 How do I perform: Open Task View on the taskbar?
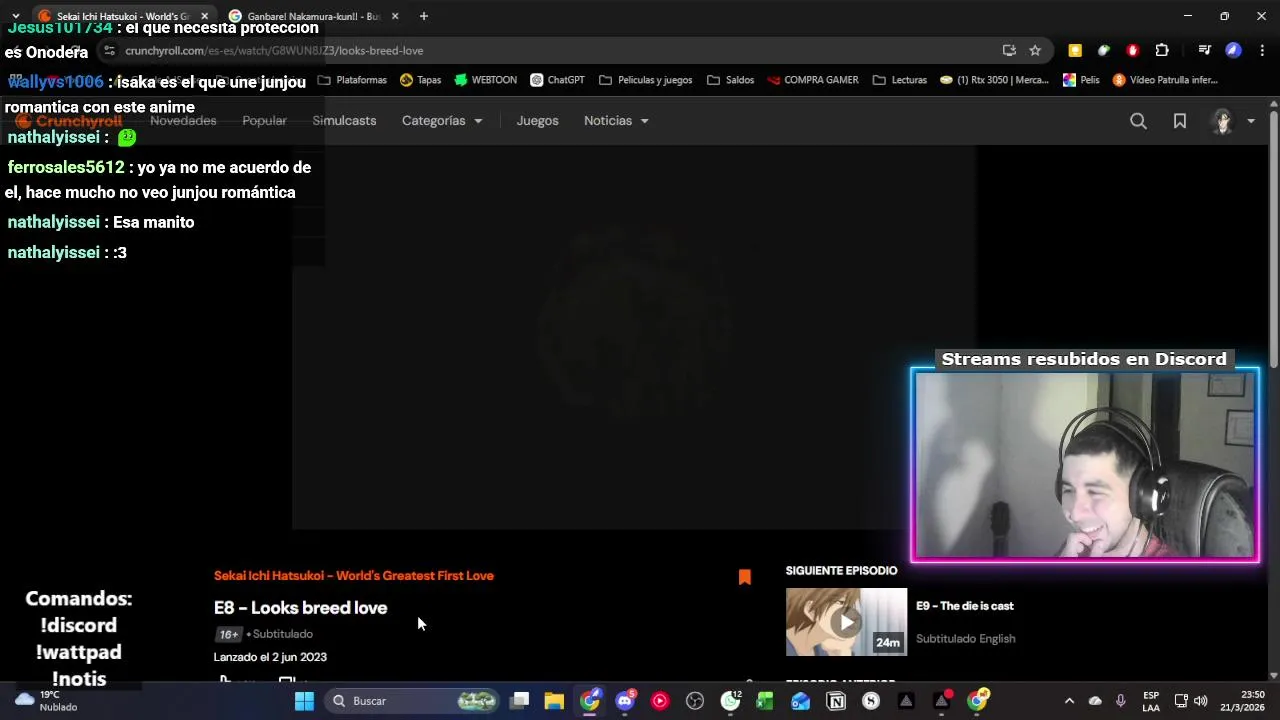(519, 701)
